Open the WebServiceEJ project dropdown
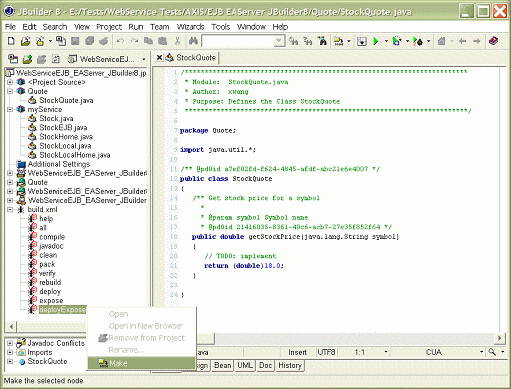 [144, 59]
